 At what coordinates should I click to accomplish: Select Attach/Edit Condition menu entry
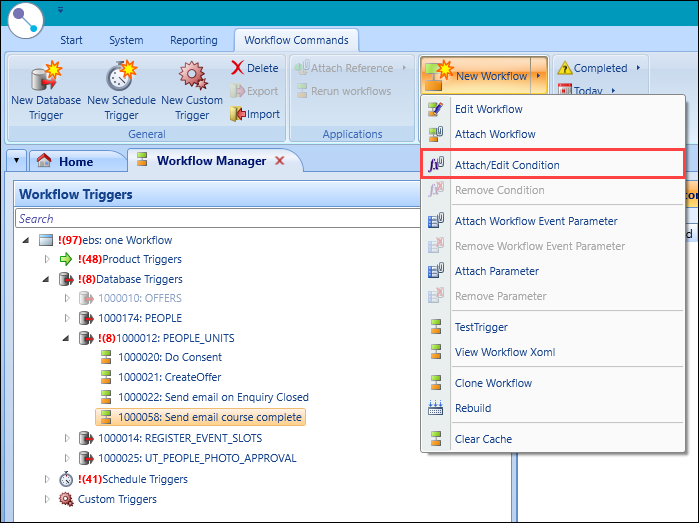coord(507,165)
